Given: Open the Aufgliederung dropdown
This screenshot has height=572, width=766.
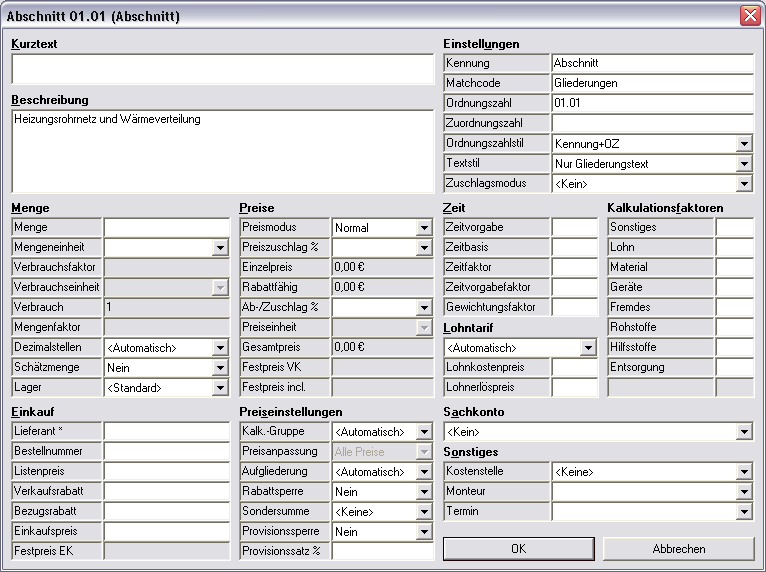Looking at the screenshot, I should pos(424,471).
